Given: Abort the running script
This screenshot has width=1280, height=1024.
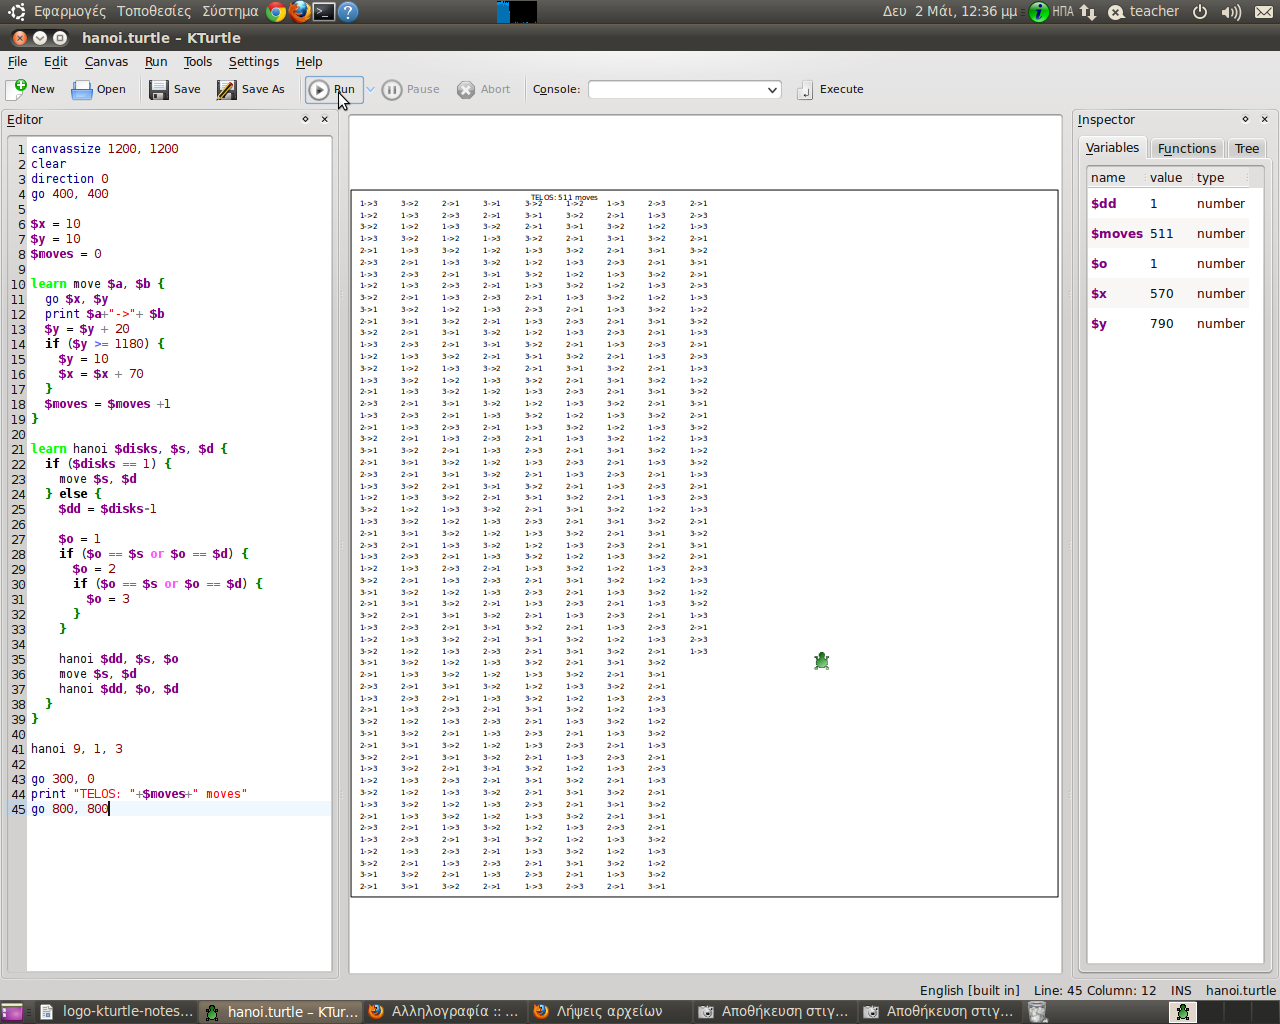Looking at the screenshot, I should click(484, 89).
